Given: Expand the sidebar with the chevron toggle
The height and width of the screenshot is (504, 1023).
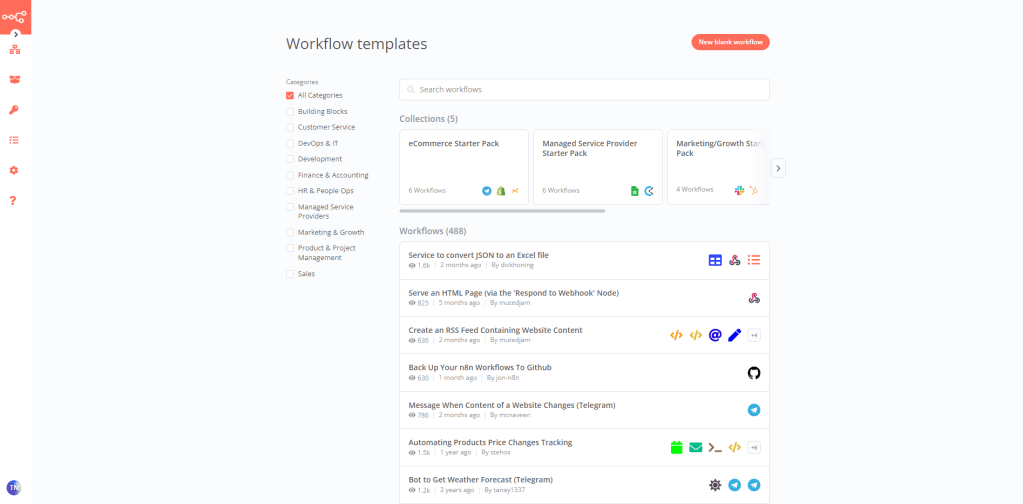Looking at the screenshot, I should pyautogui.click(x=16, y=34).
